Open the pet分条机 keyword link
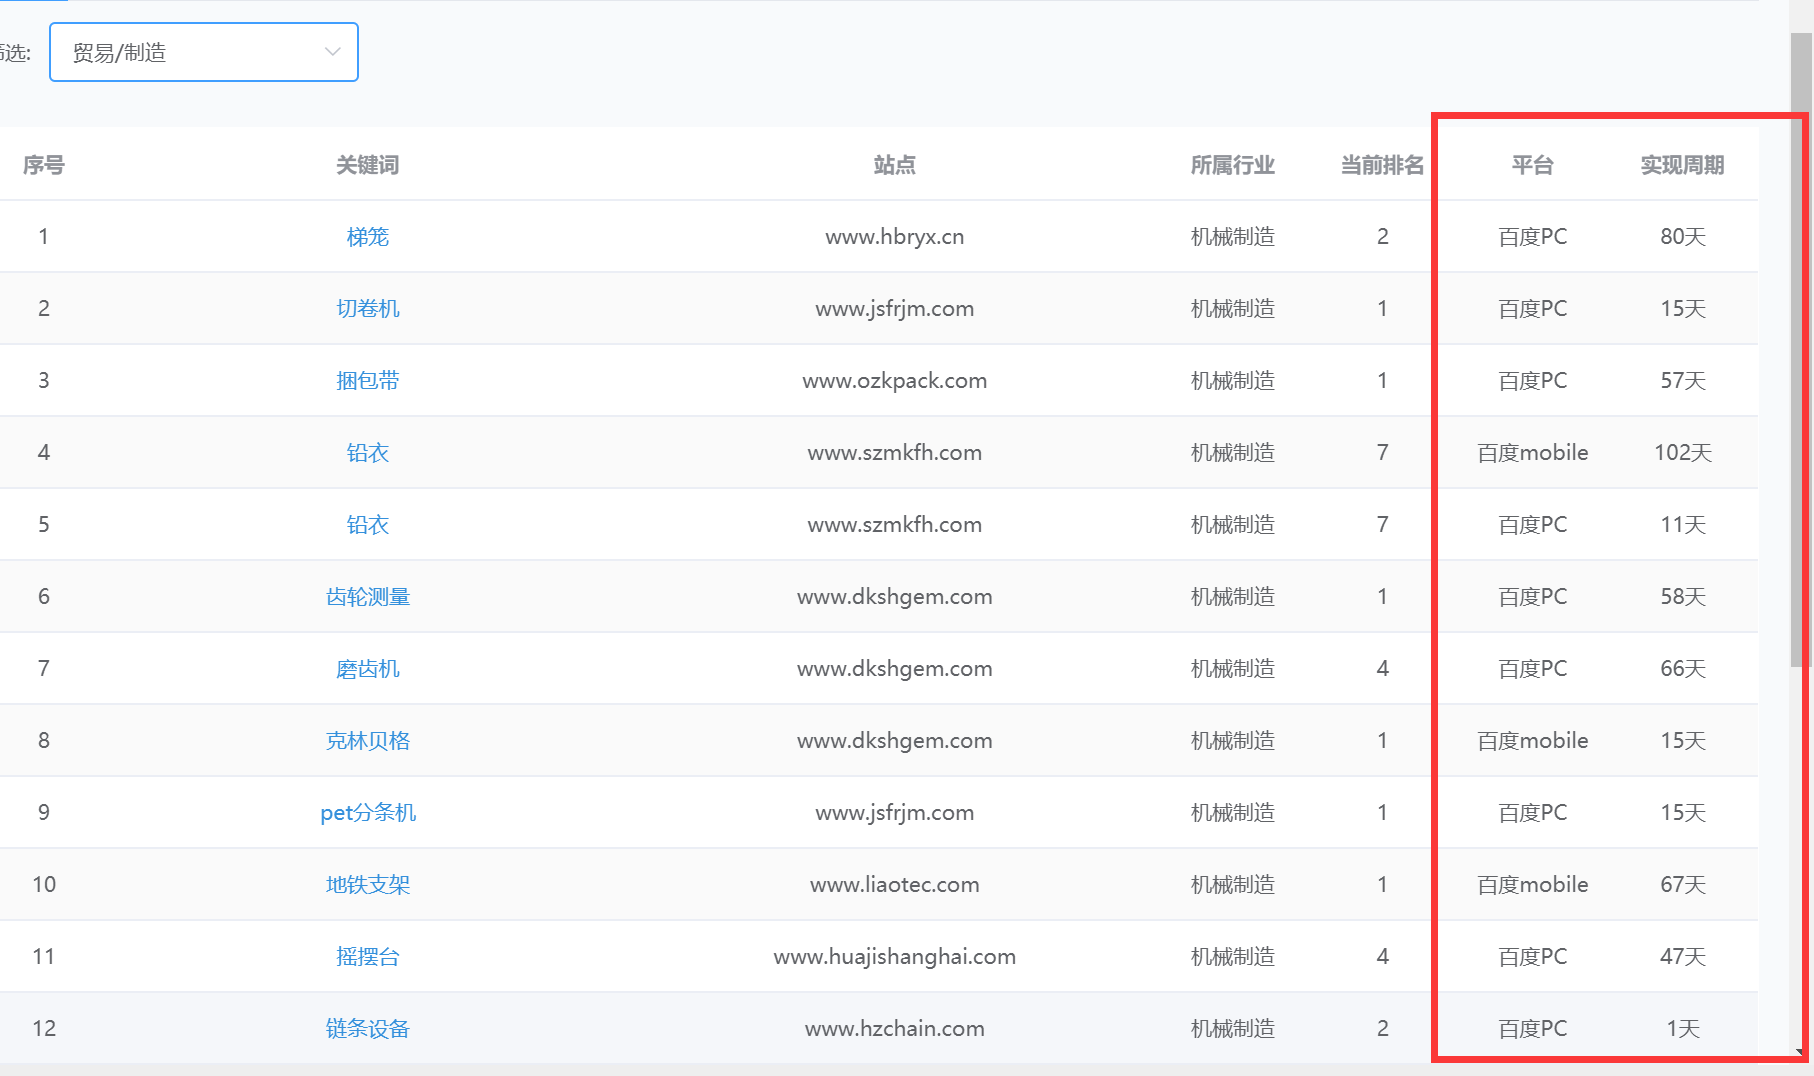This screenshot has width=1814, height=1076. 367,813
